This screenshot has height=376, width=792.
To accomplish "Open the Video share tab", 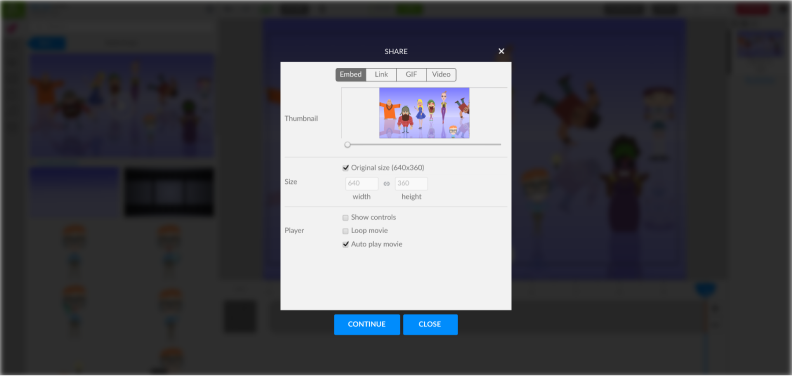I will 441,75.
